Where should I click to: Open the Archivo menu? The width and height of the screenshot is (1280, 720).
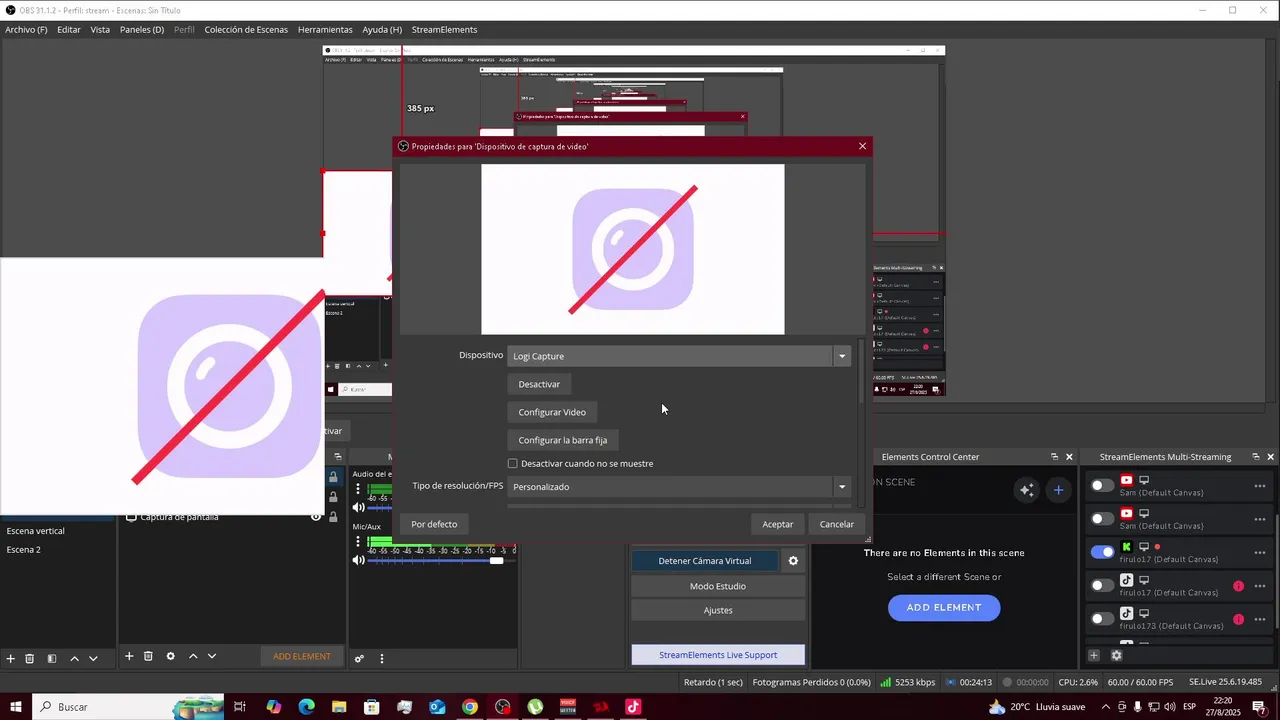point(26,30)
